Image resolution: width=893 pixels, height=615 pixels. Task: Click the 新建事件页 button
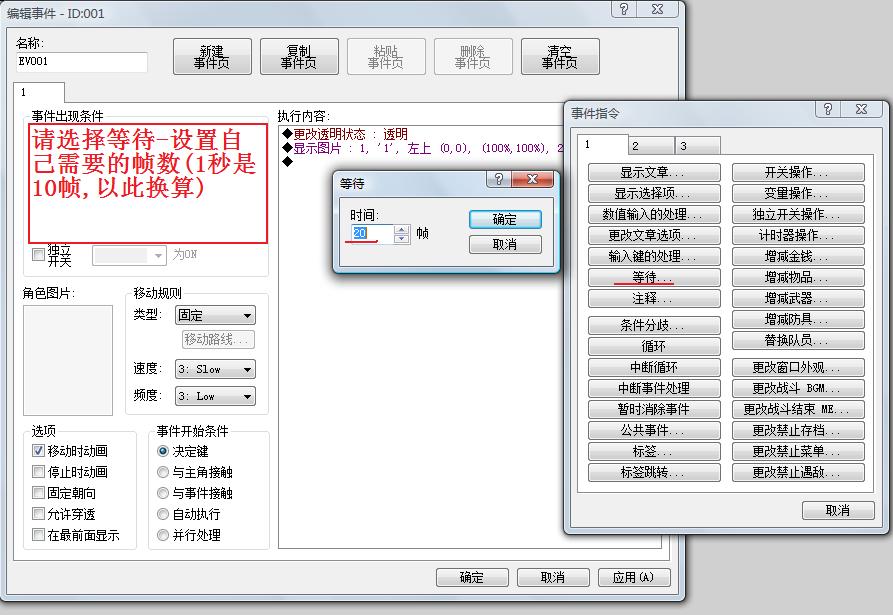212,57
